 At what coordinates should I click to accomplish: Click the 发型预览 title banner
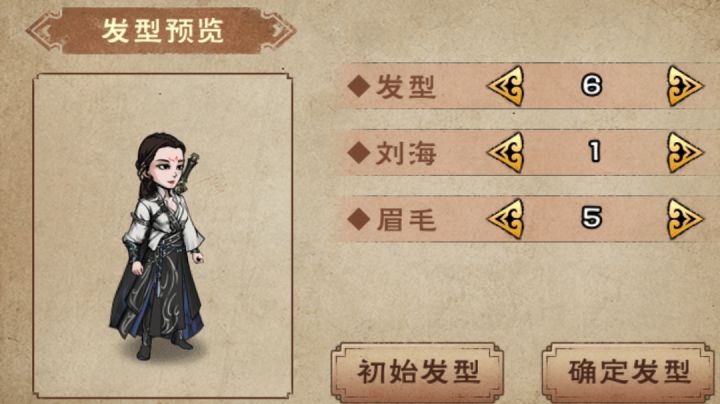coord(161,31)
